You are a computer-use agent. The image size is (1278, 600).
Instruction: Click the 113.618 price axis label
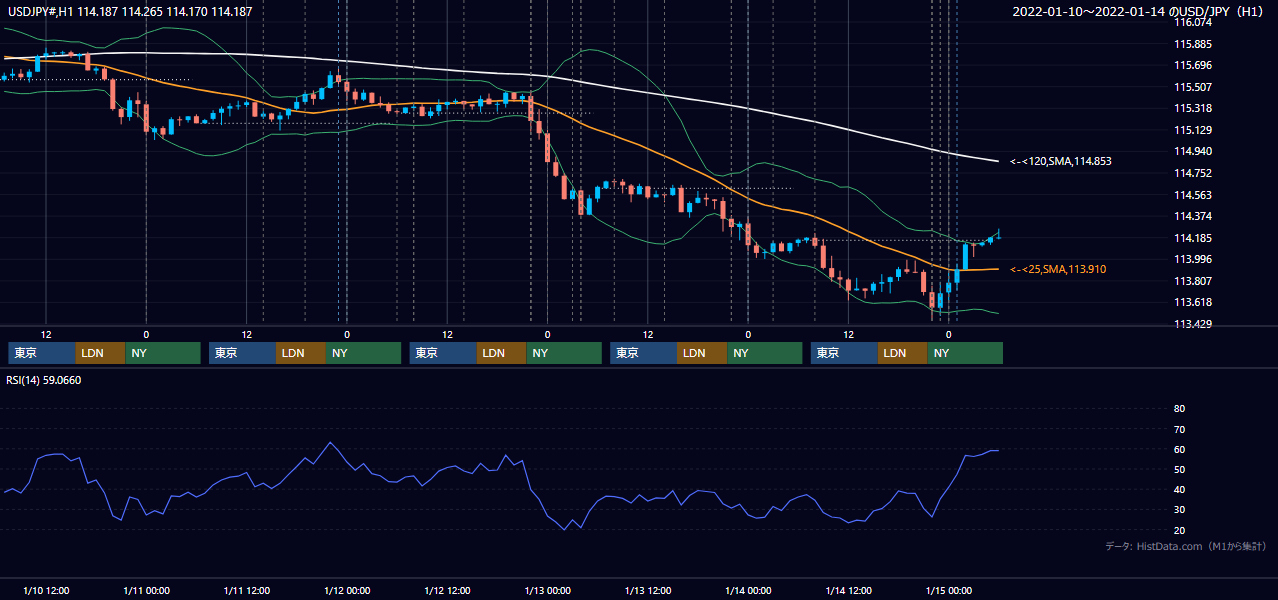pyautogui.click(x=1192, y=302)
